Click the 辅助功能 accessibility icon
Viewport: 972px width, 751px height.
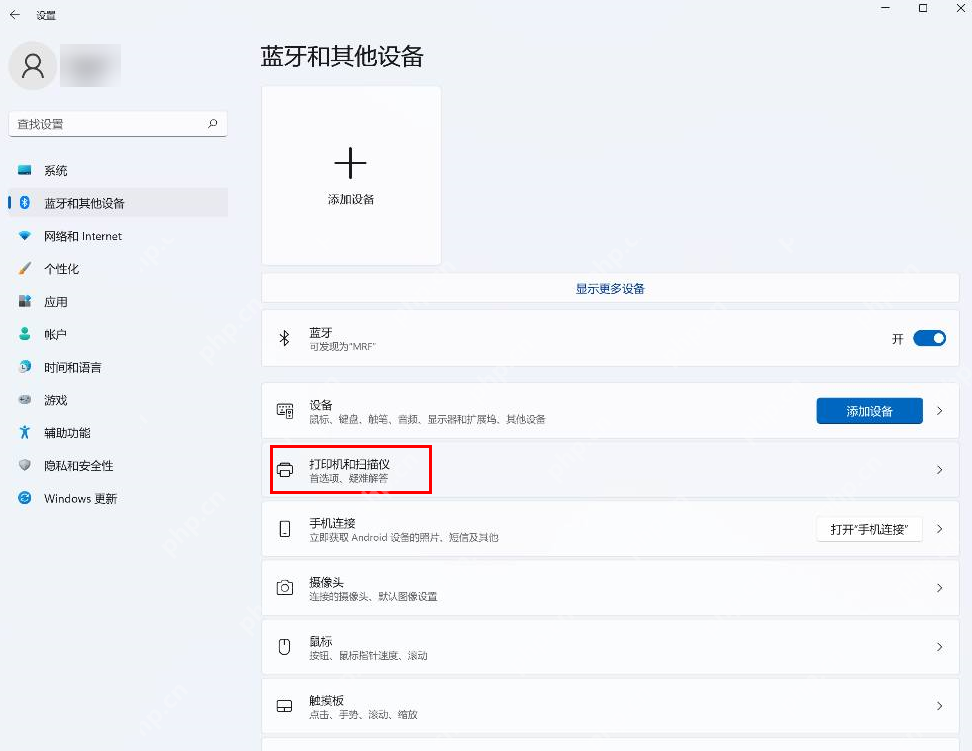(25, 432)
